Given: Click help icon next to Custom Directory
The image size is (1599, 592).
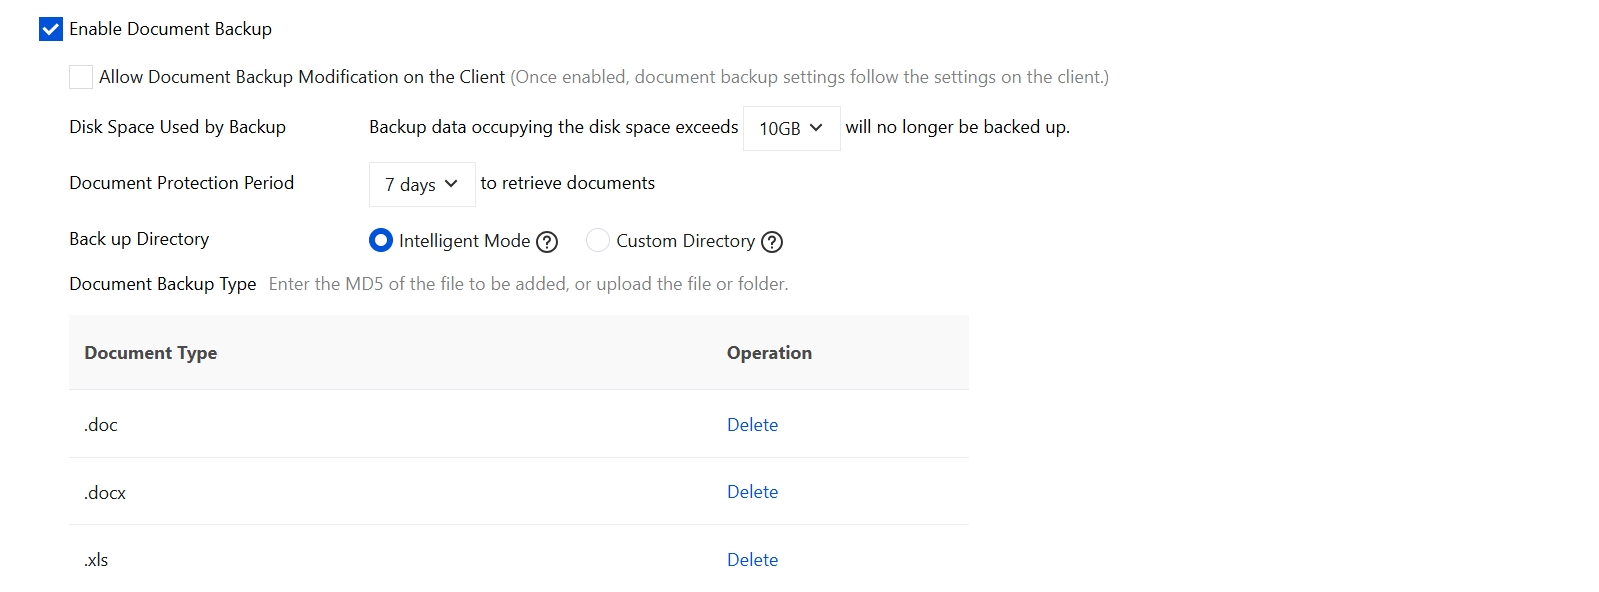Looking at the screenshot, I should 772,242.
